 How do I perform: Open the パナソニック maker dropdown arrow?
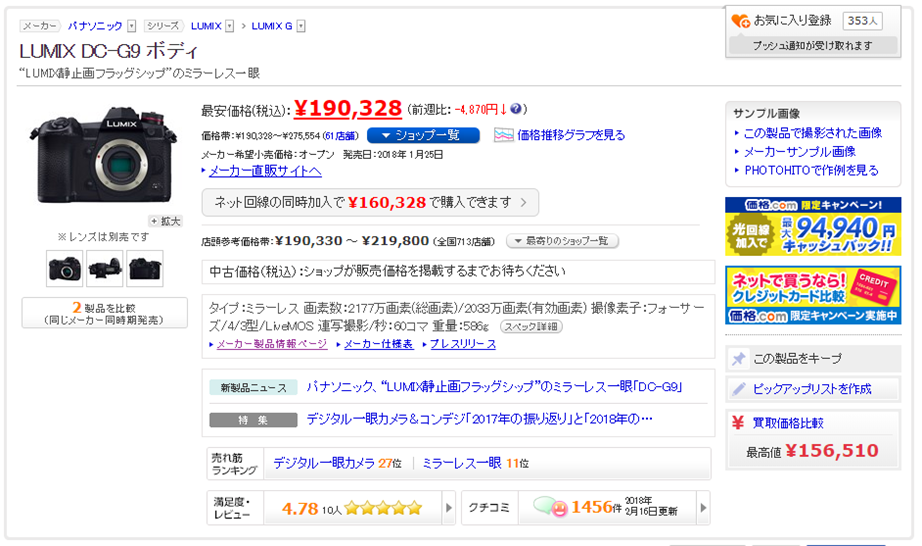[x=132, y=26]
